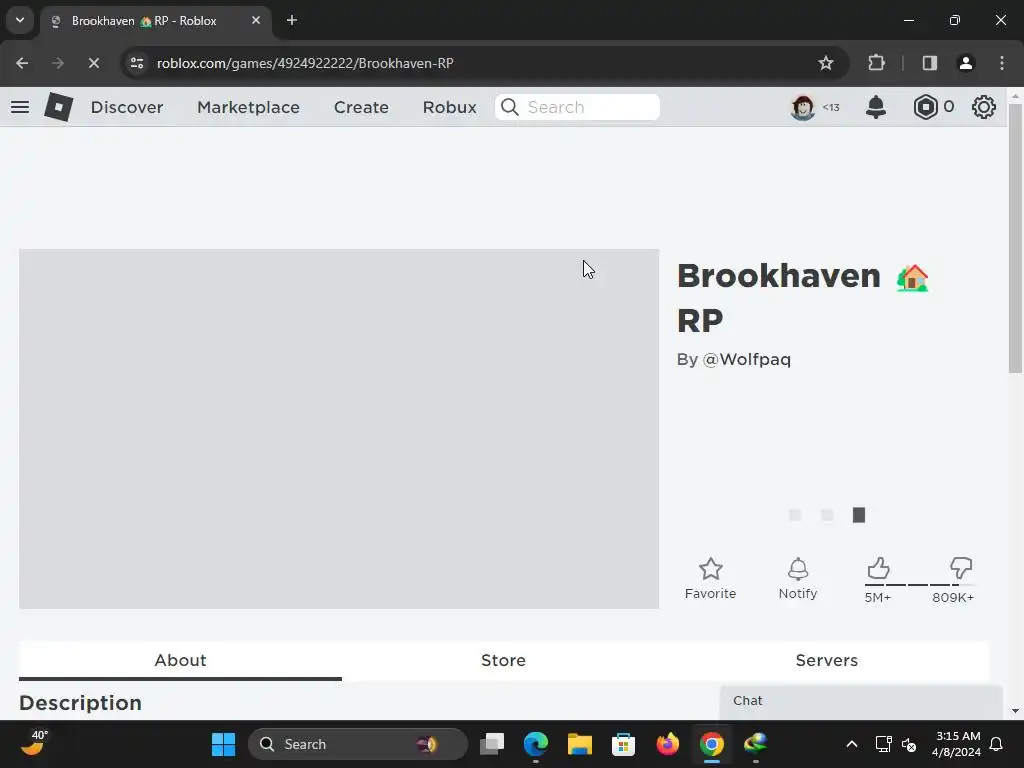Open the @Wolfpaq creator profile link

point(746,360)
